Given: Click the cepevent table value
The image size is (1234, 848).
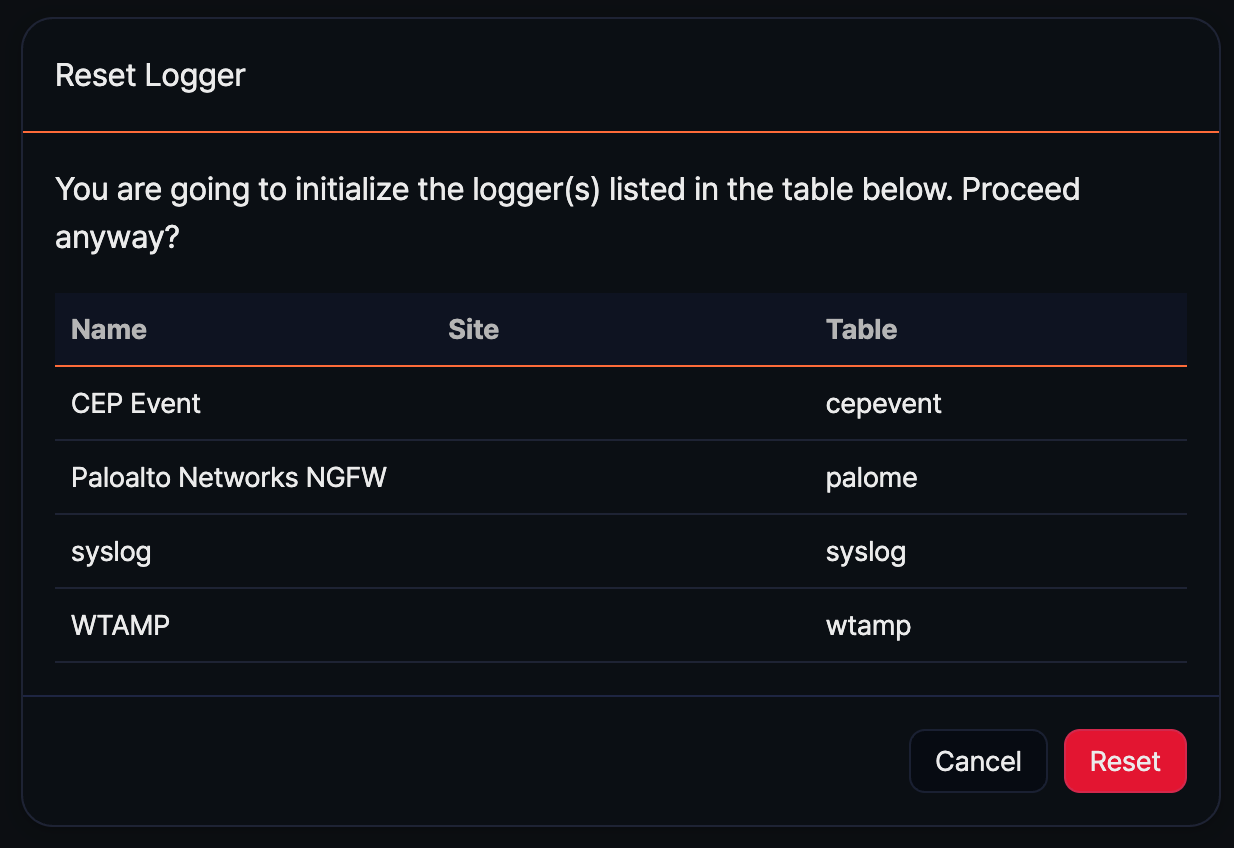Looking at the screenshot, I should tap(883, 404).
